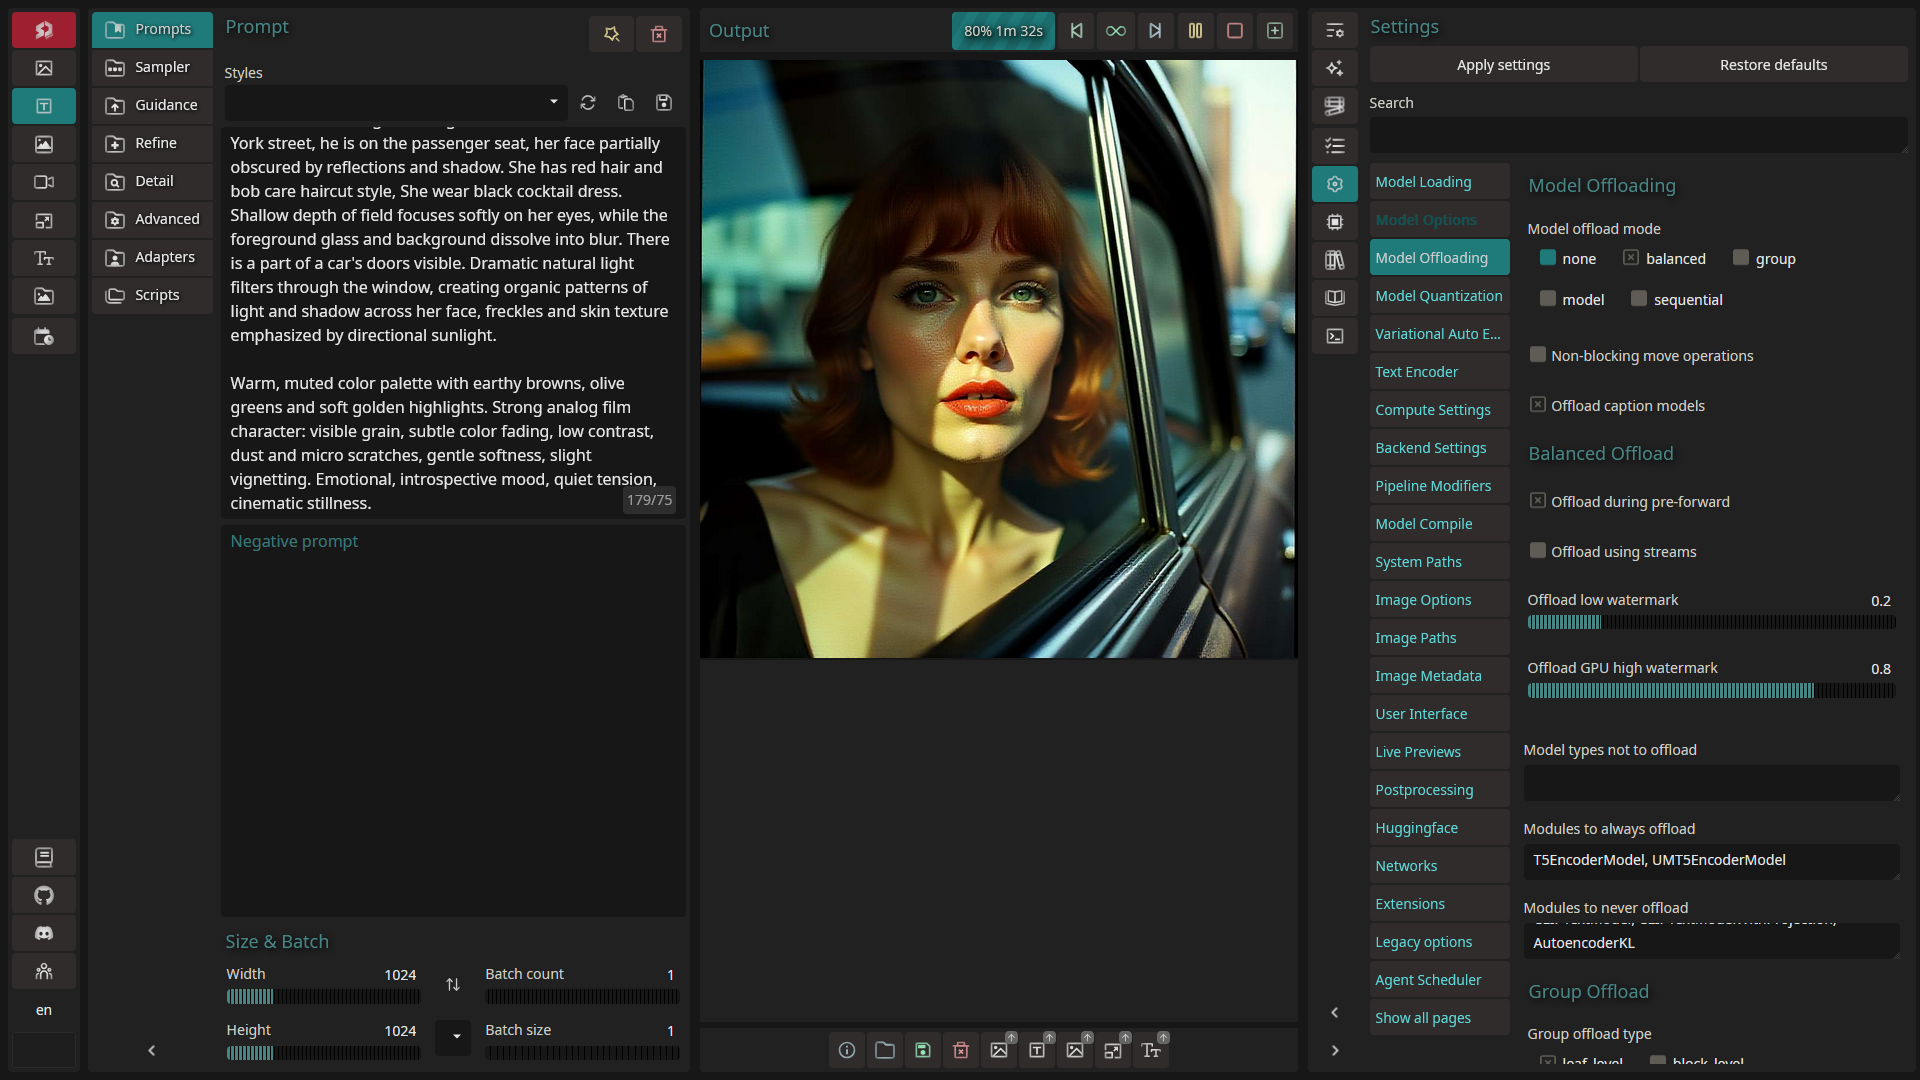1920x1080 pixels.
Task: Click the image info icon below the output
Action: tap(847, 1050)
